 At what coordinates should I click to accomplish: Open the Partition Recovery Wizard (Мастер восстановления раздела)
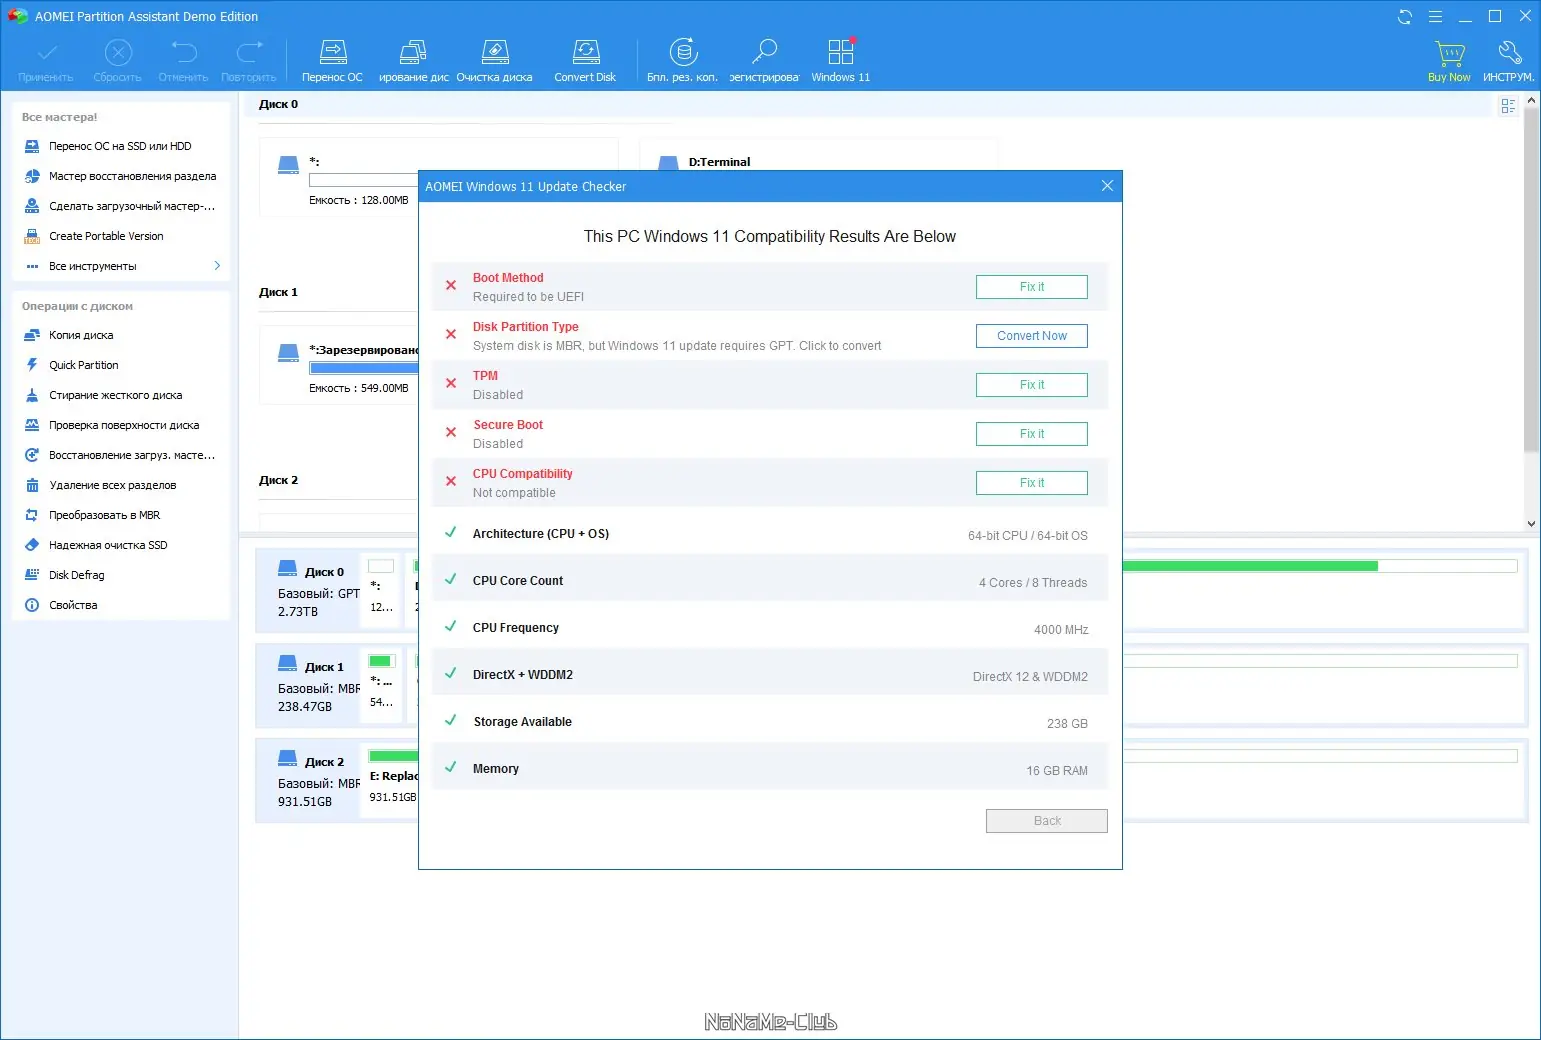pyautogui.click(x=120, y=176)
